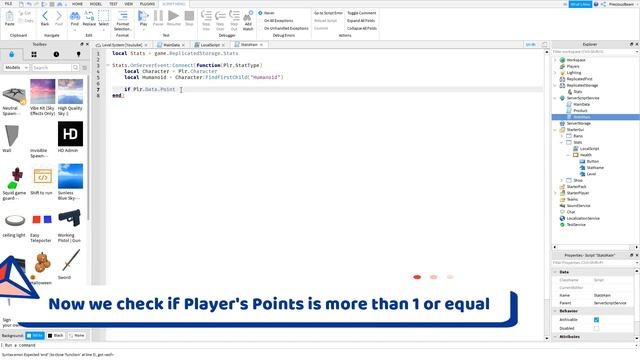Image resolution: width=640 pixels, height=360 pixels.
Task: Switch to the LocalScript editor tab
Action: tap(210, 44)
